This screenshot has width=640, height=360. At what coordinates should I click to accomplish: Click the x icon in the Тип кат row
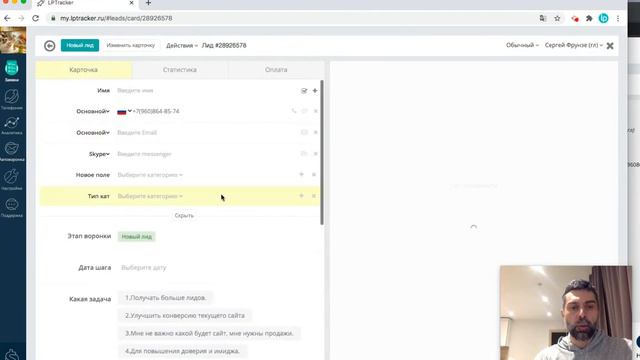point(314,196)
